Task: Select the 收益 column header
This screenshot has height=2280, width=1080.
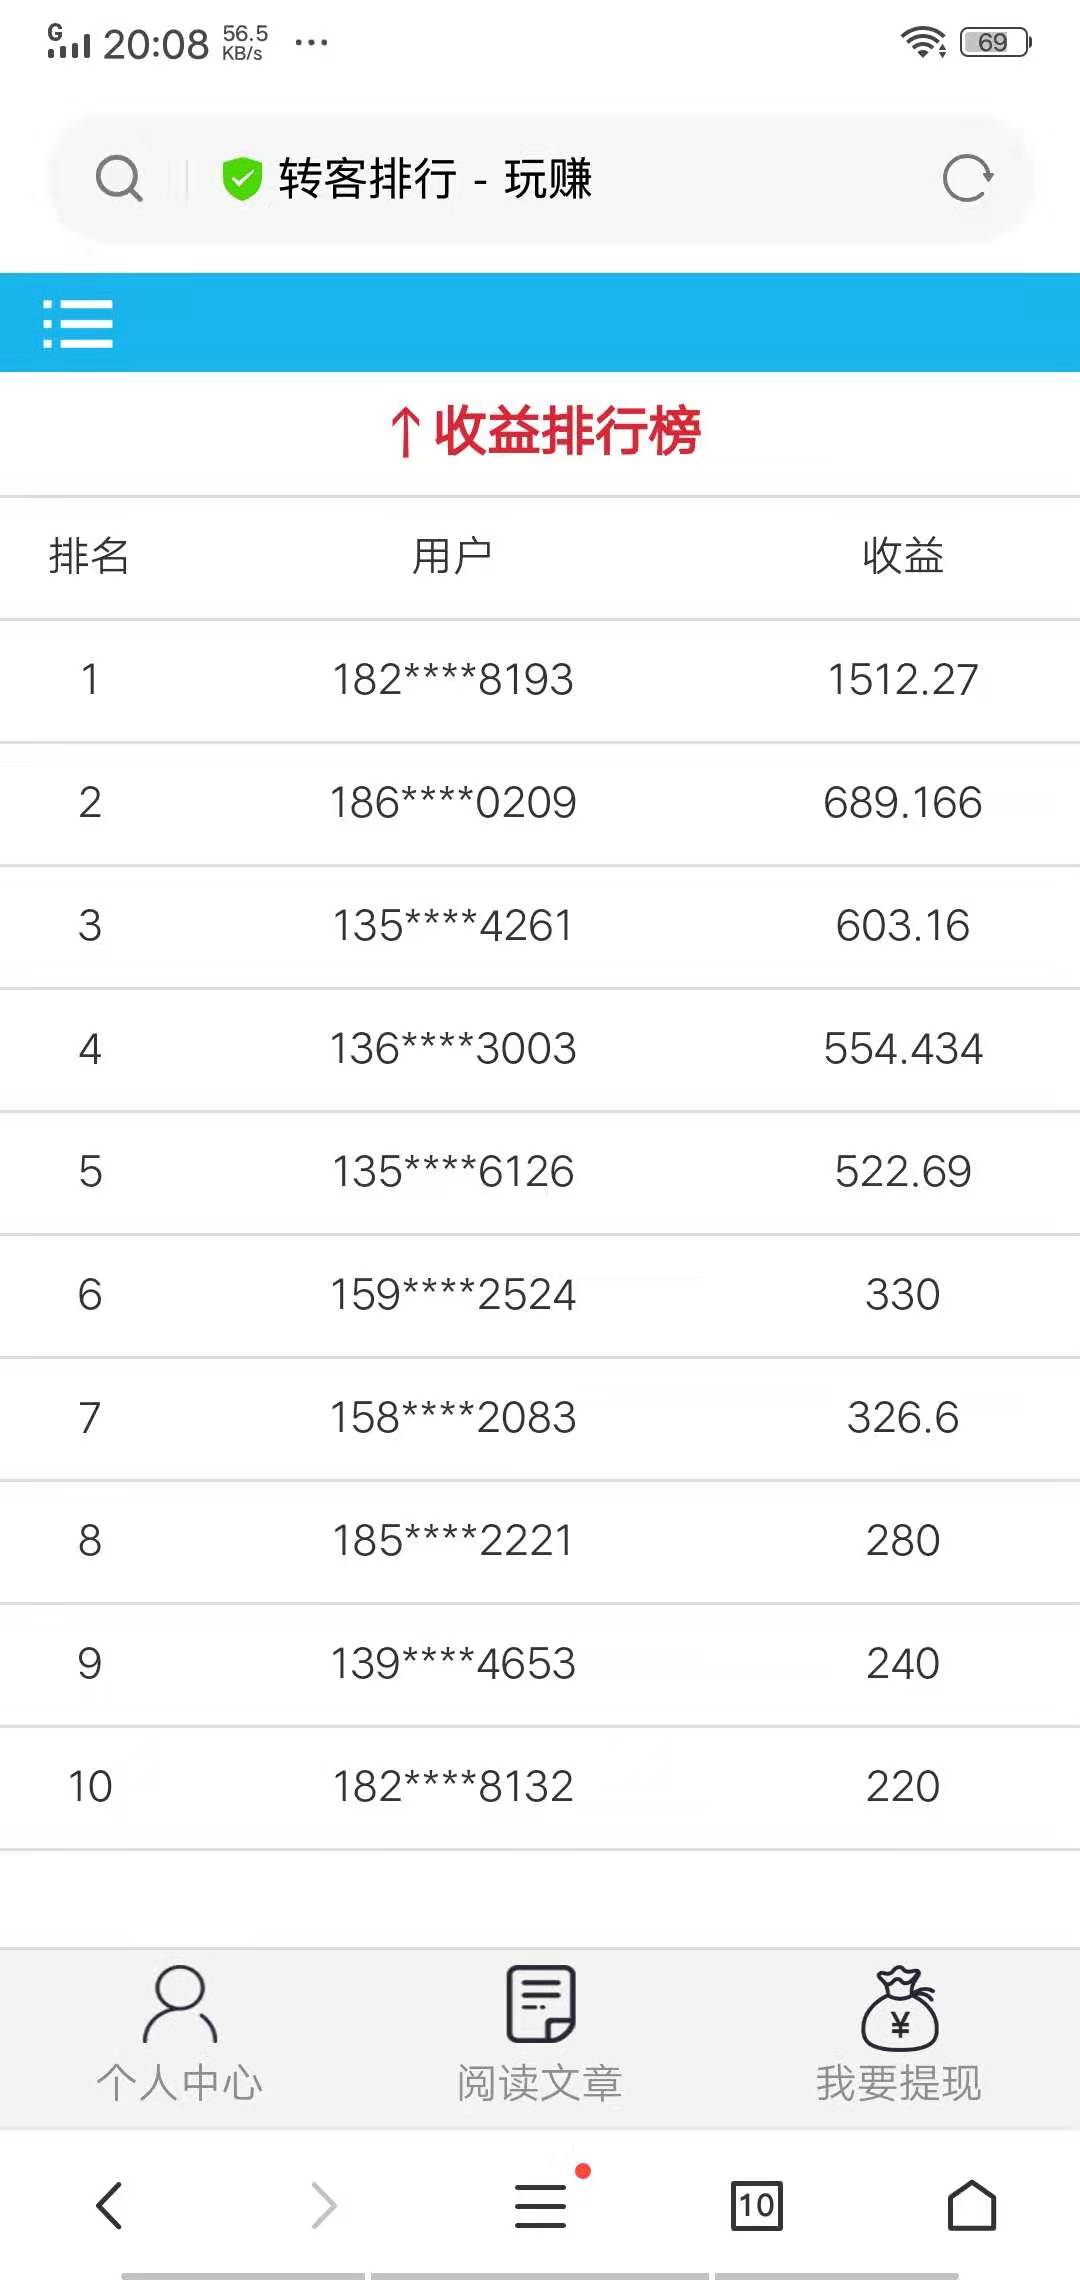Action: (x=903, y=556)
